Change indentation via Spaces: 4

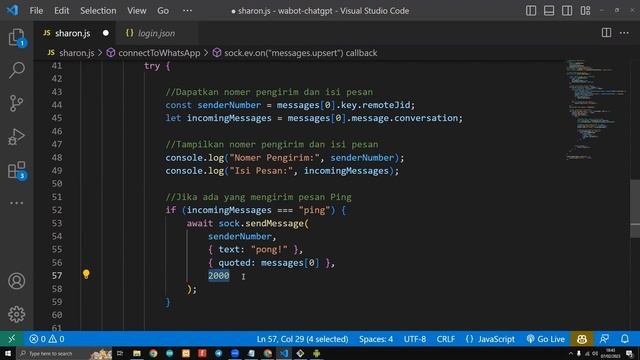click(x=376, y=339)
